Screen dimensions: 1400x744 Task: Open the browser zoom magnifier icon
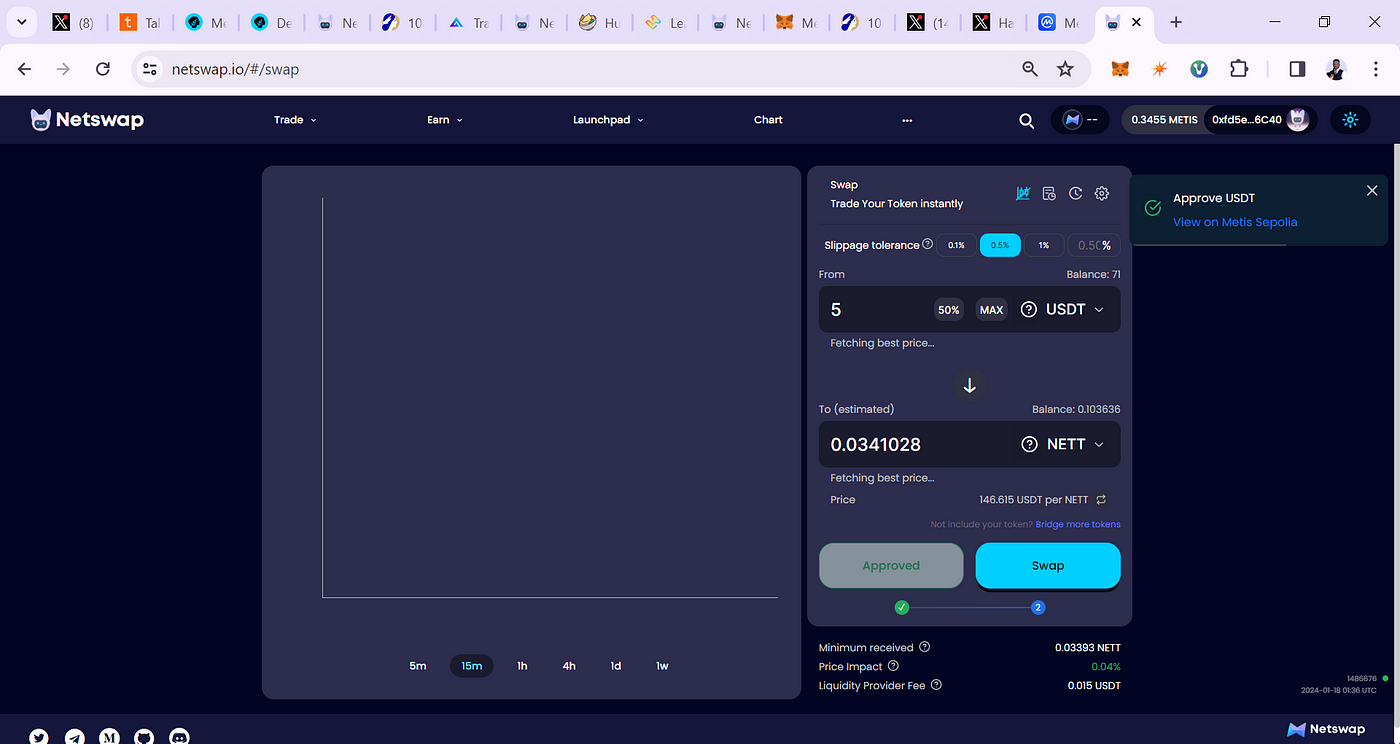pos(1030,69)
